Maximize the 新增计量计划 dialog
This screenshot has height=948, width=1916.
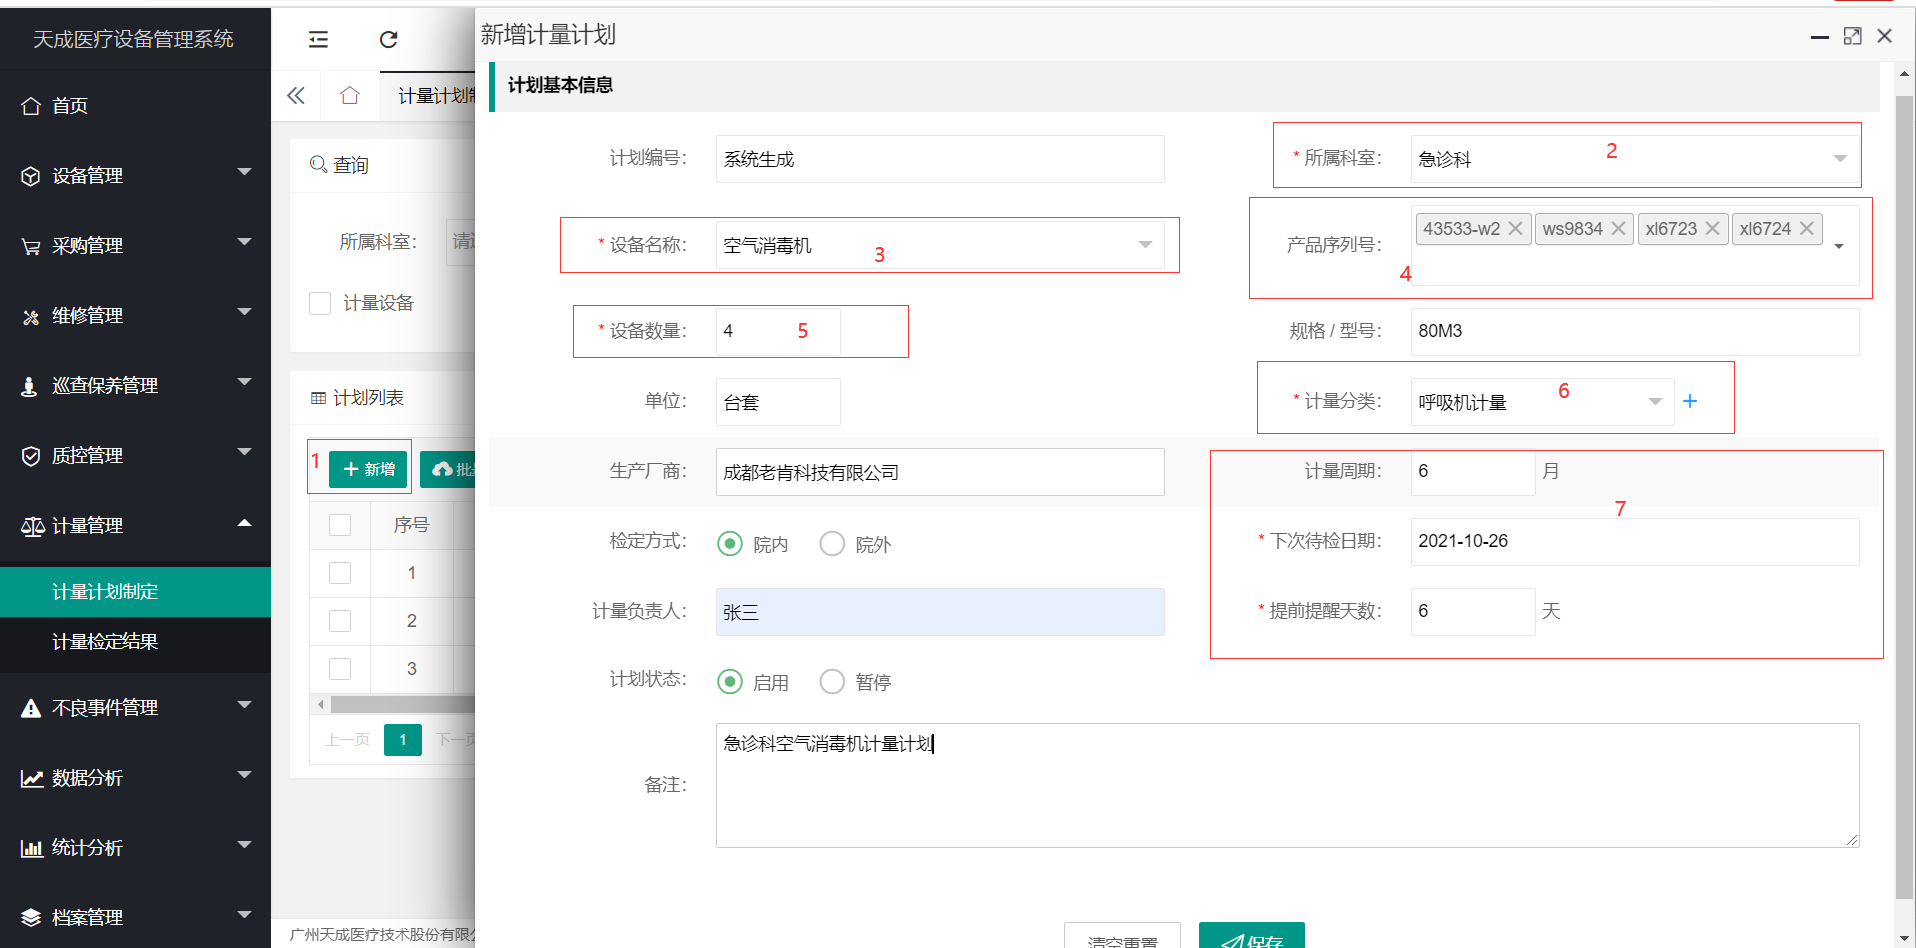coord(1852,36)
